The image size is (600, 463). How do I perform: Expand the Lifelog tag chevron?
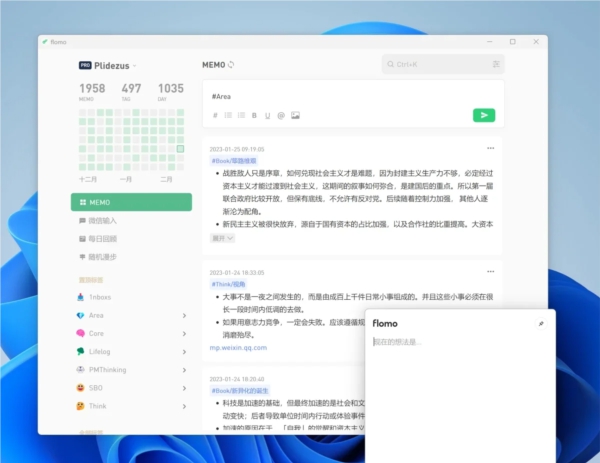pos(184,352)
